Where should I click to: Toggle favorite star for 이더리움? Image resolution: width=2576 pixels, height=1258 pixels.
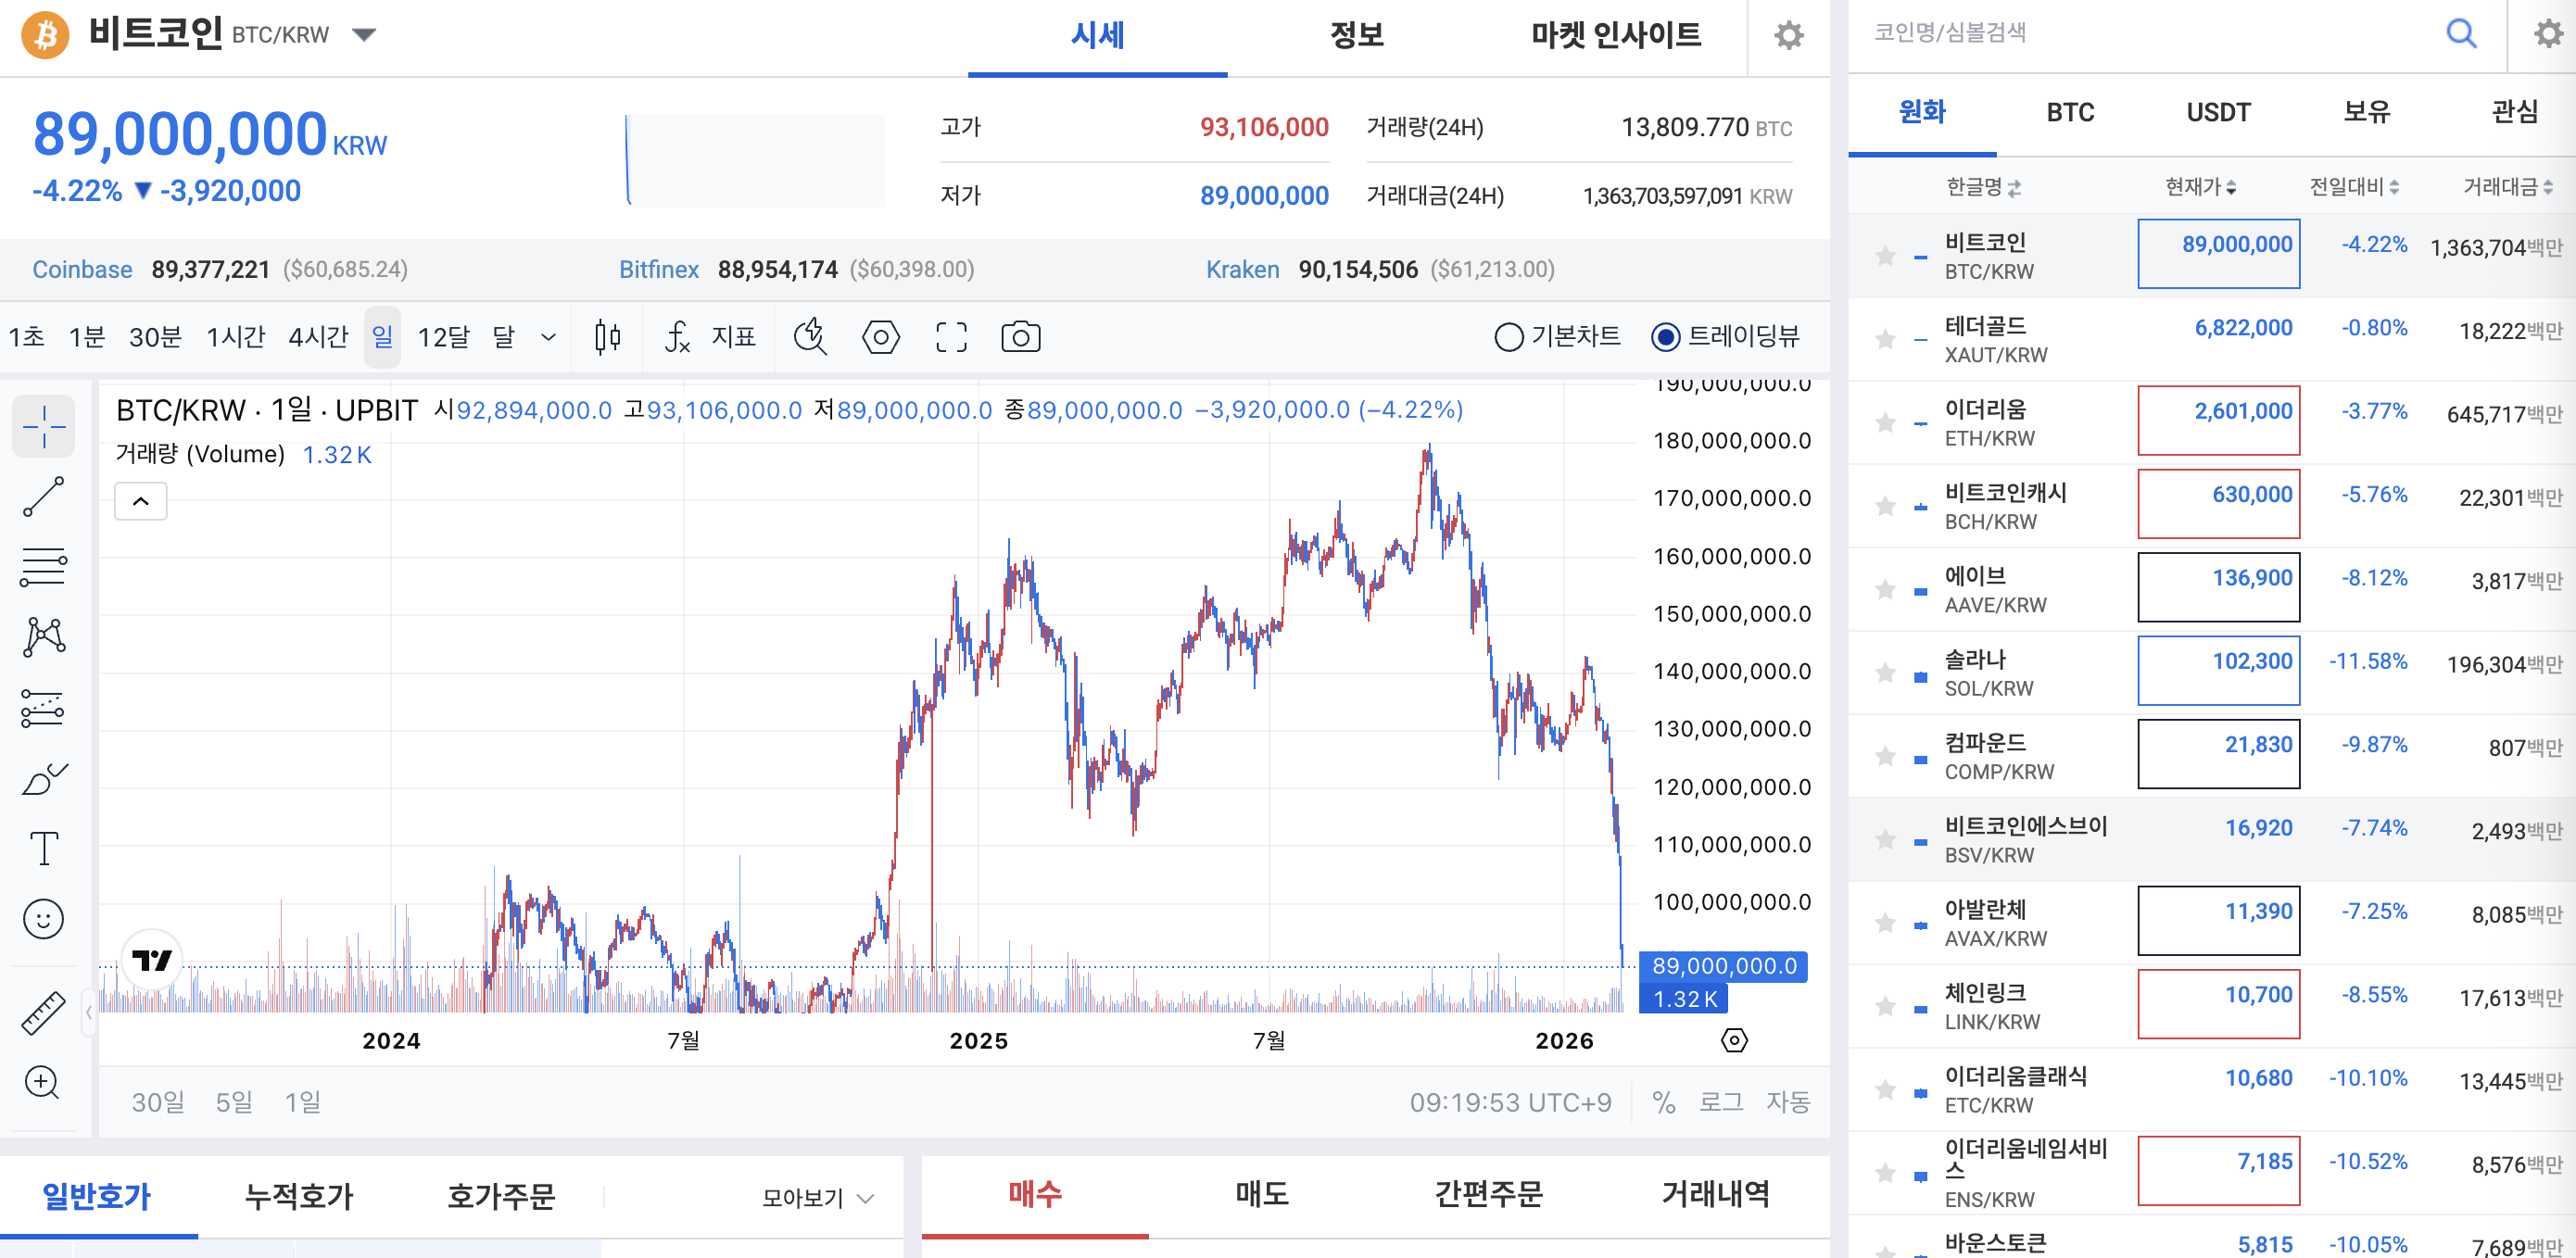click(x=1885, y=423)
